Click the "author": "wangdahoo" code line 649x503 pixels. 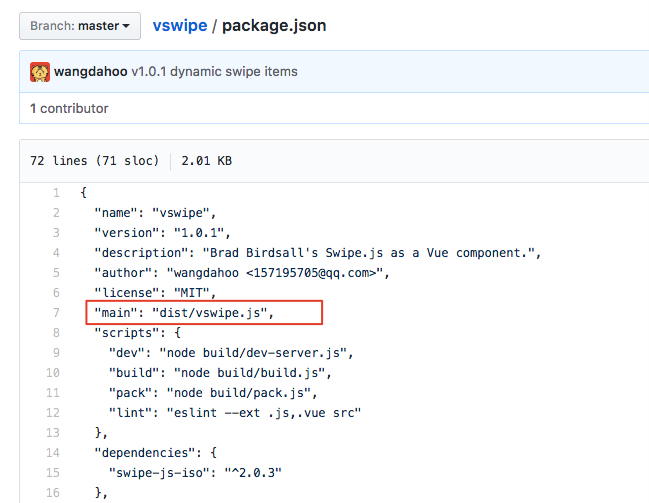coord(242,273)
